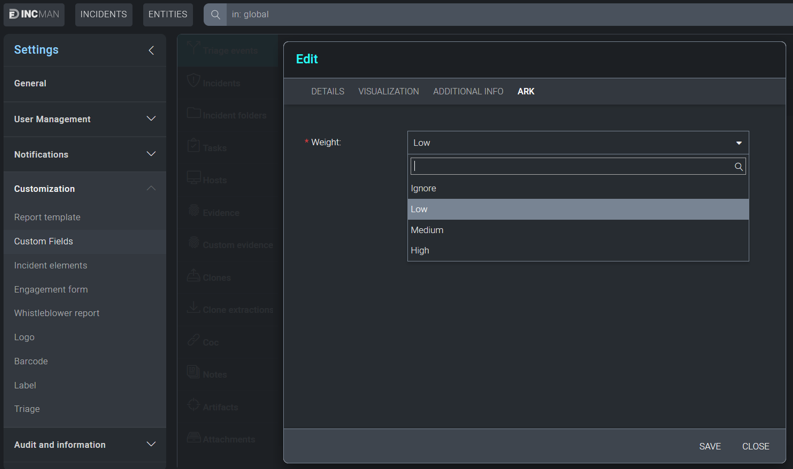The image size is (793, 469).
Task: Open Report template settings
Action: click(47, 217)
